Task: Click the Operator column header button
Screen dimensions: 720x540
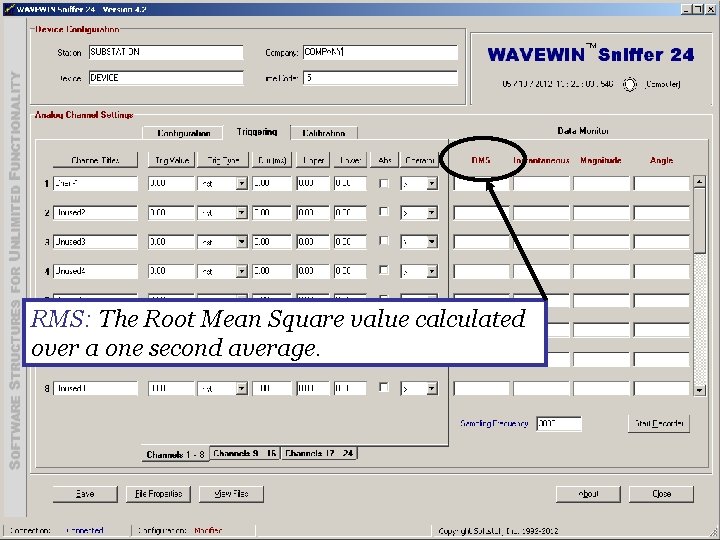Action: tap(420, 160)
